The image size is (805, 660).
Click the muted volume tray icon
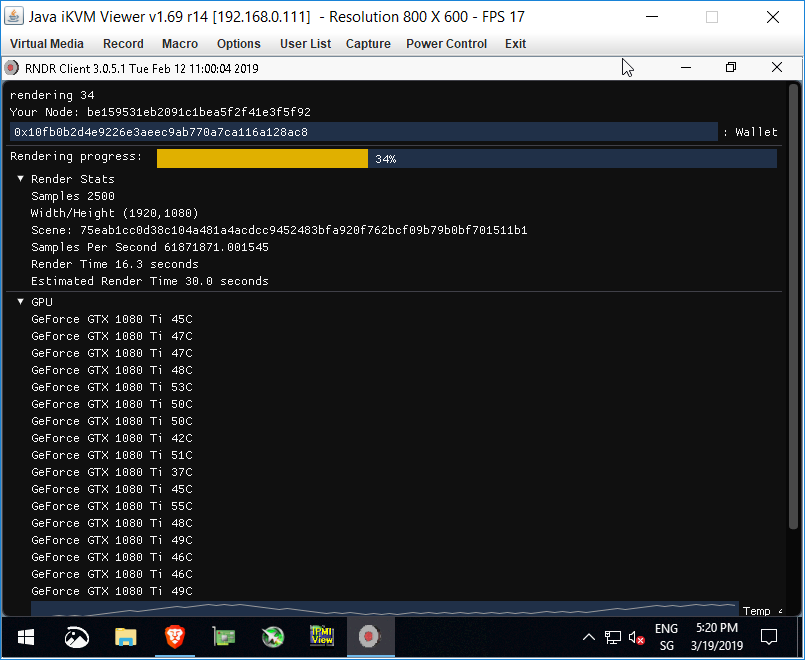point(637,637)
